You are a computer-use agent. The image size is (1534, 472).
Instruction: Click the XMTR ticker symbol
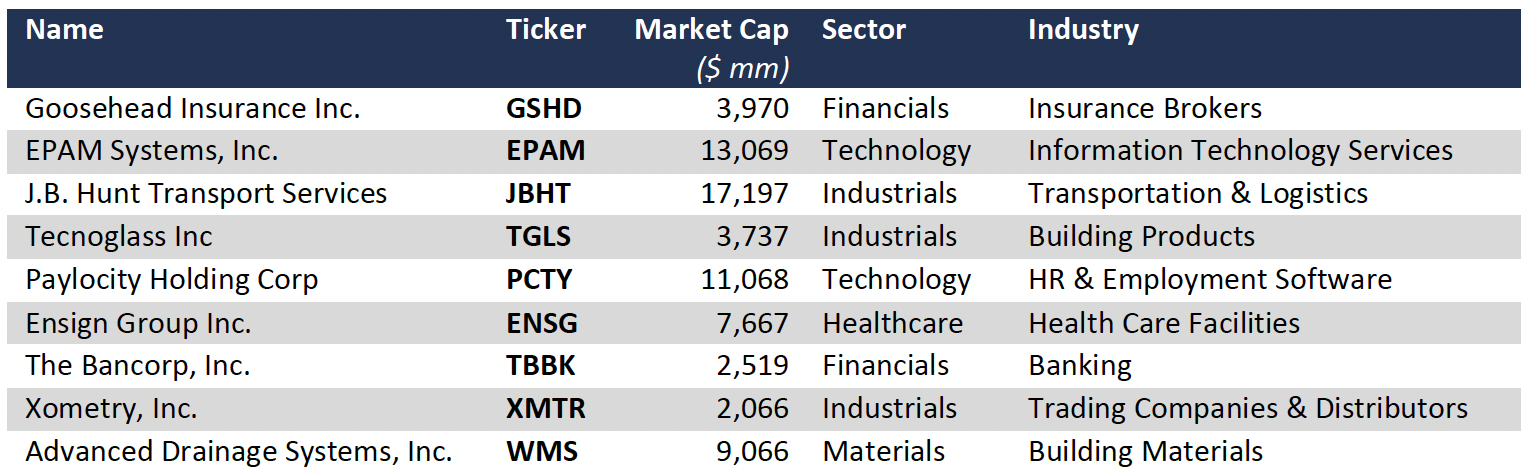546,409
